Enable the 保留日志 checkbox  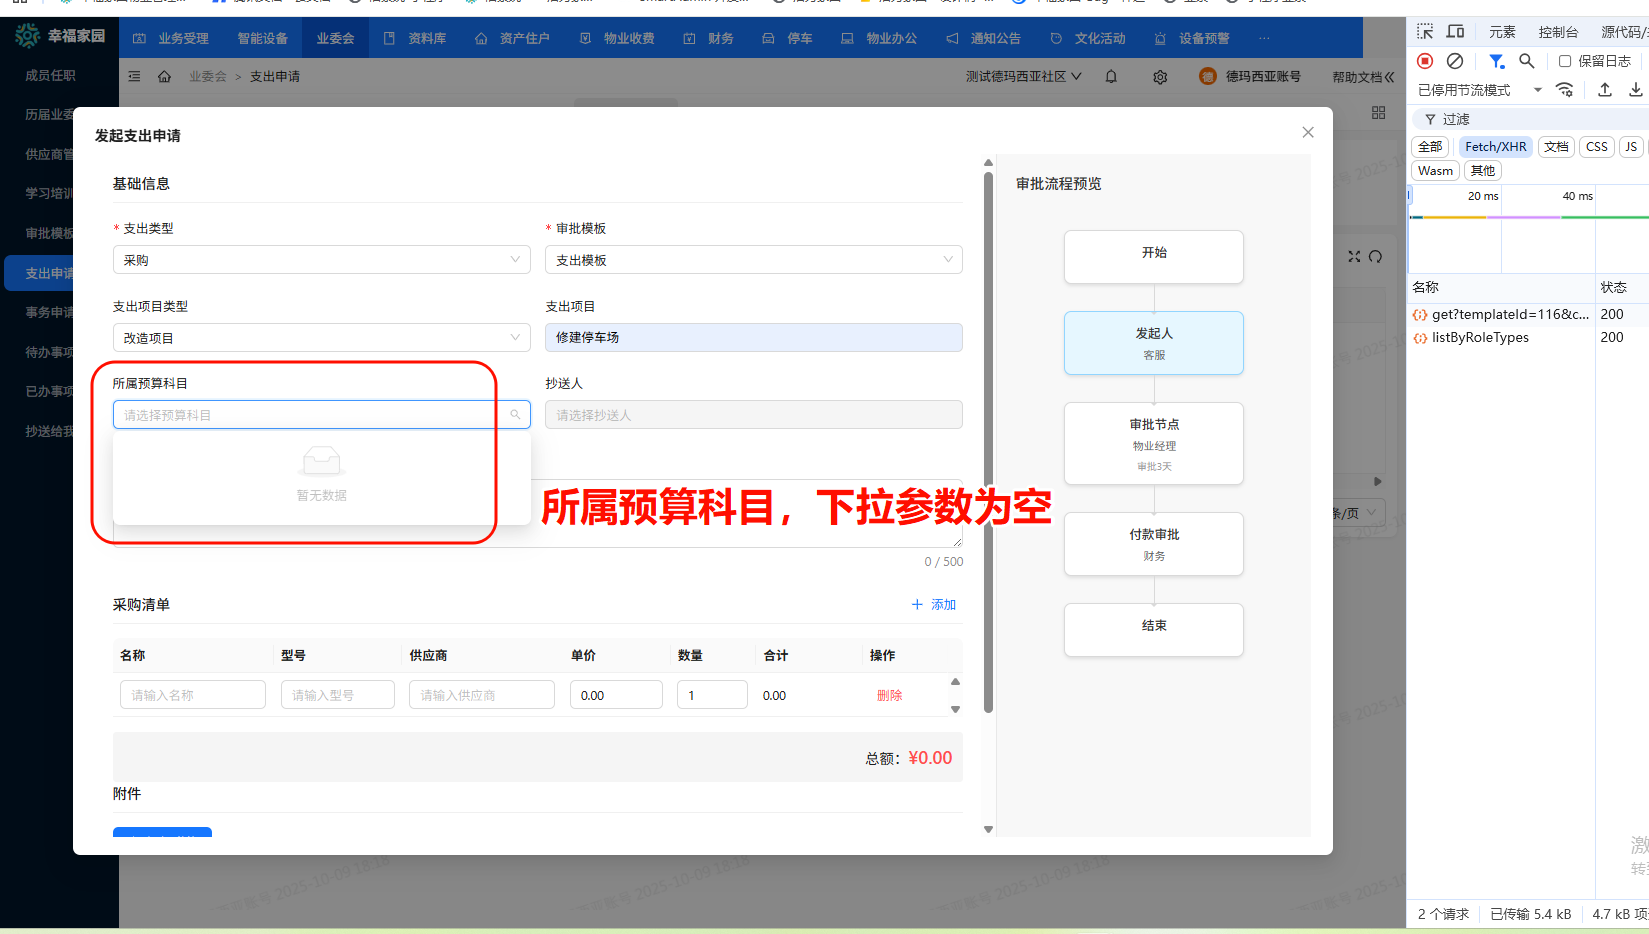pos(1564,61)
